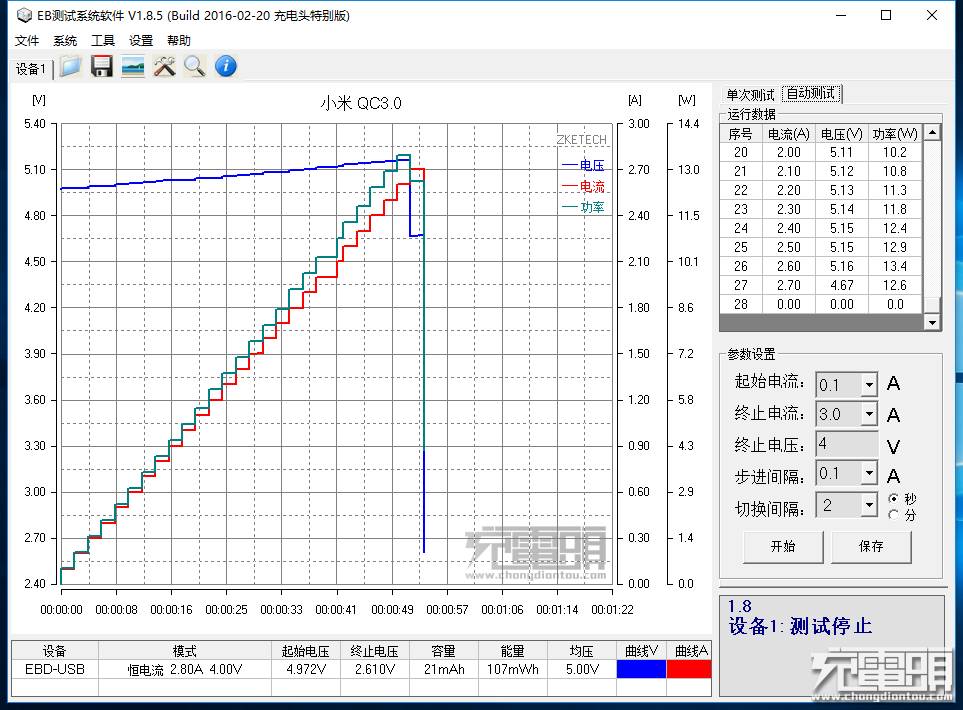Click the chart title 小米 QC3.0
Screen dimensions: 963x710
pyautogui.click(x=361, y=103)
